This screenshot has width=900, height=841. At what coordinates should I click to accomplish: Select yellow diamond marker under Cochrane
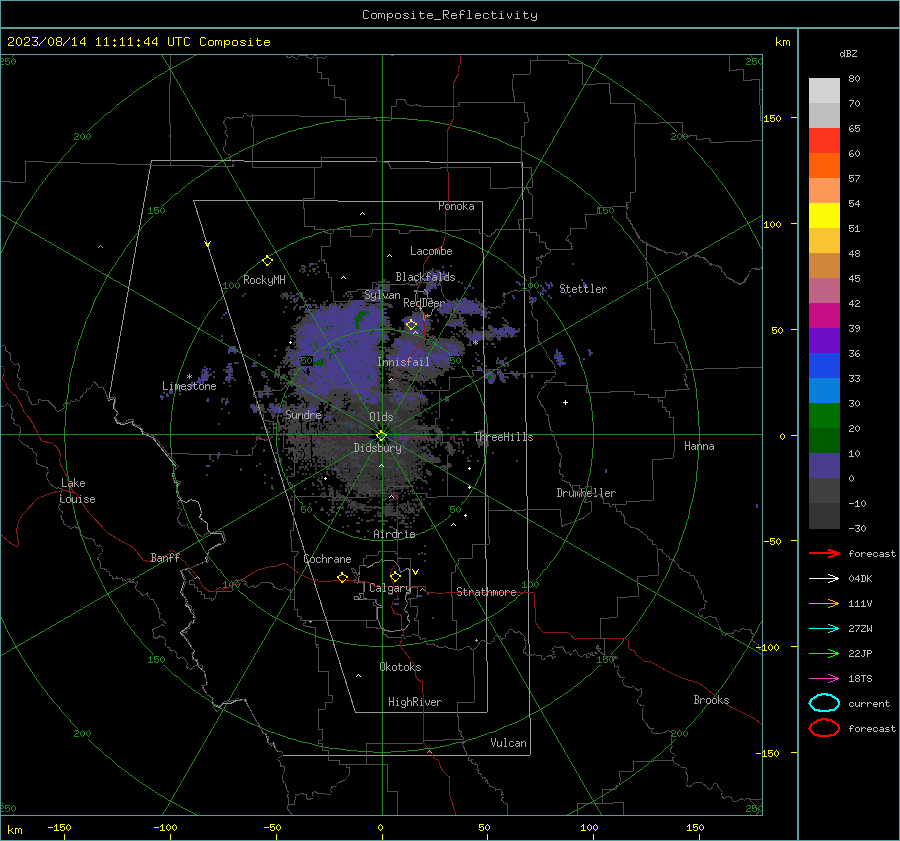point(342,578)
